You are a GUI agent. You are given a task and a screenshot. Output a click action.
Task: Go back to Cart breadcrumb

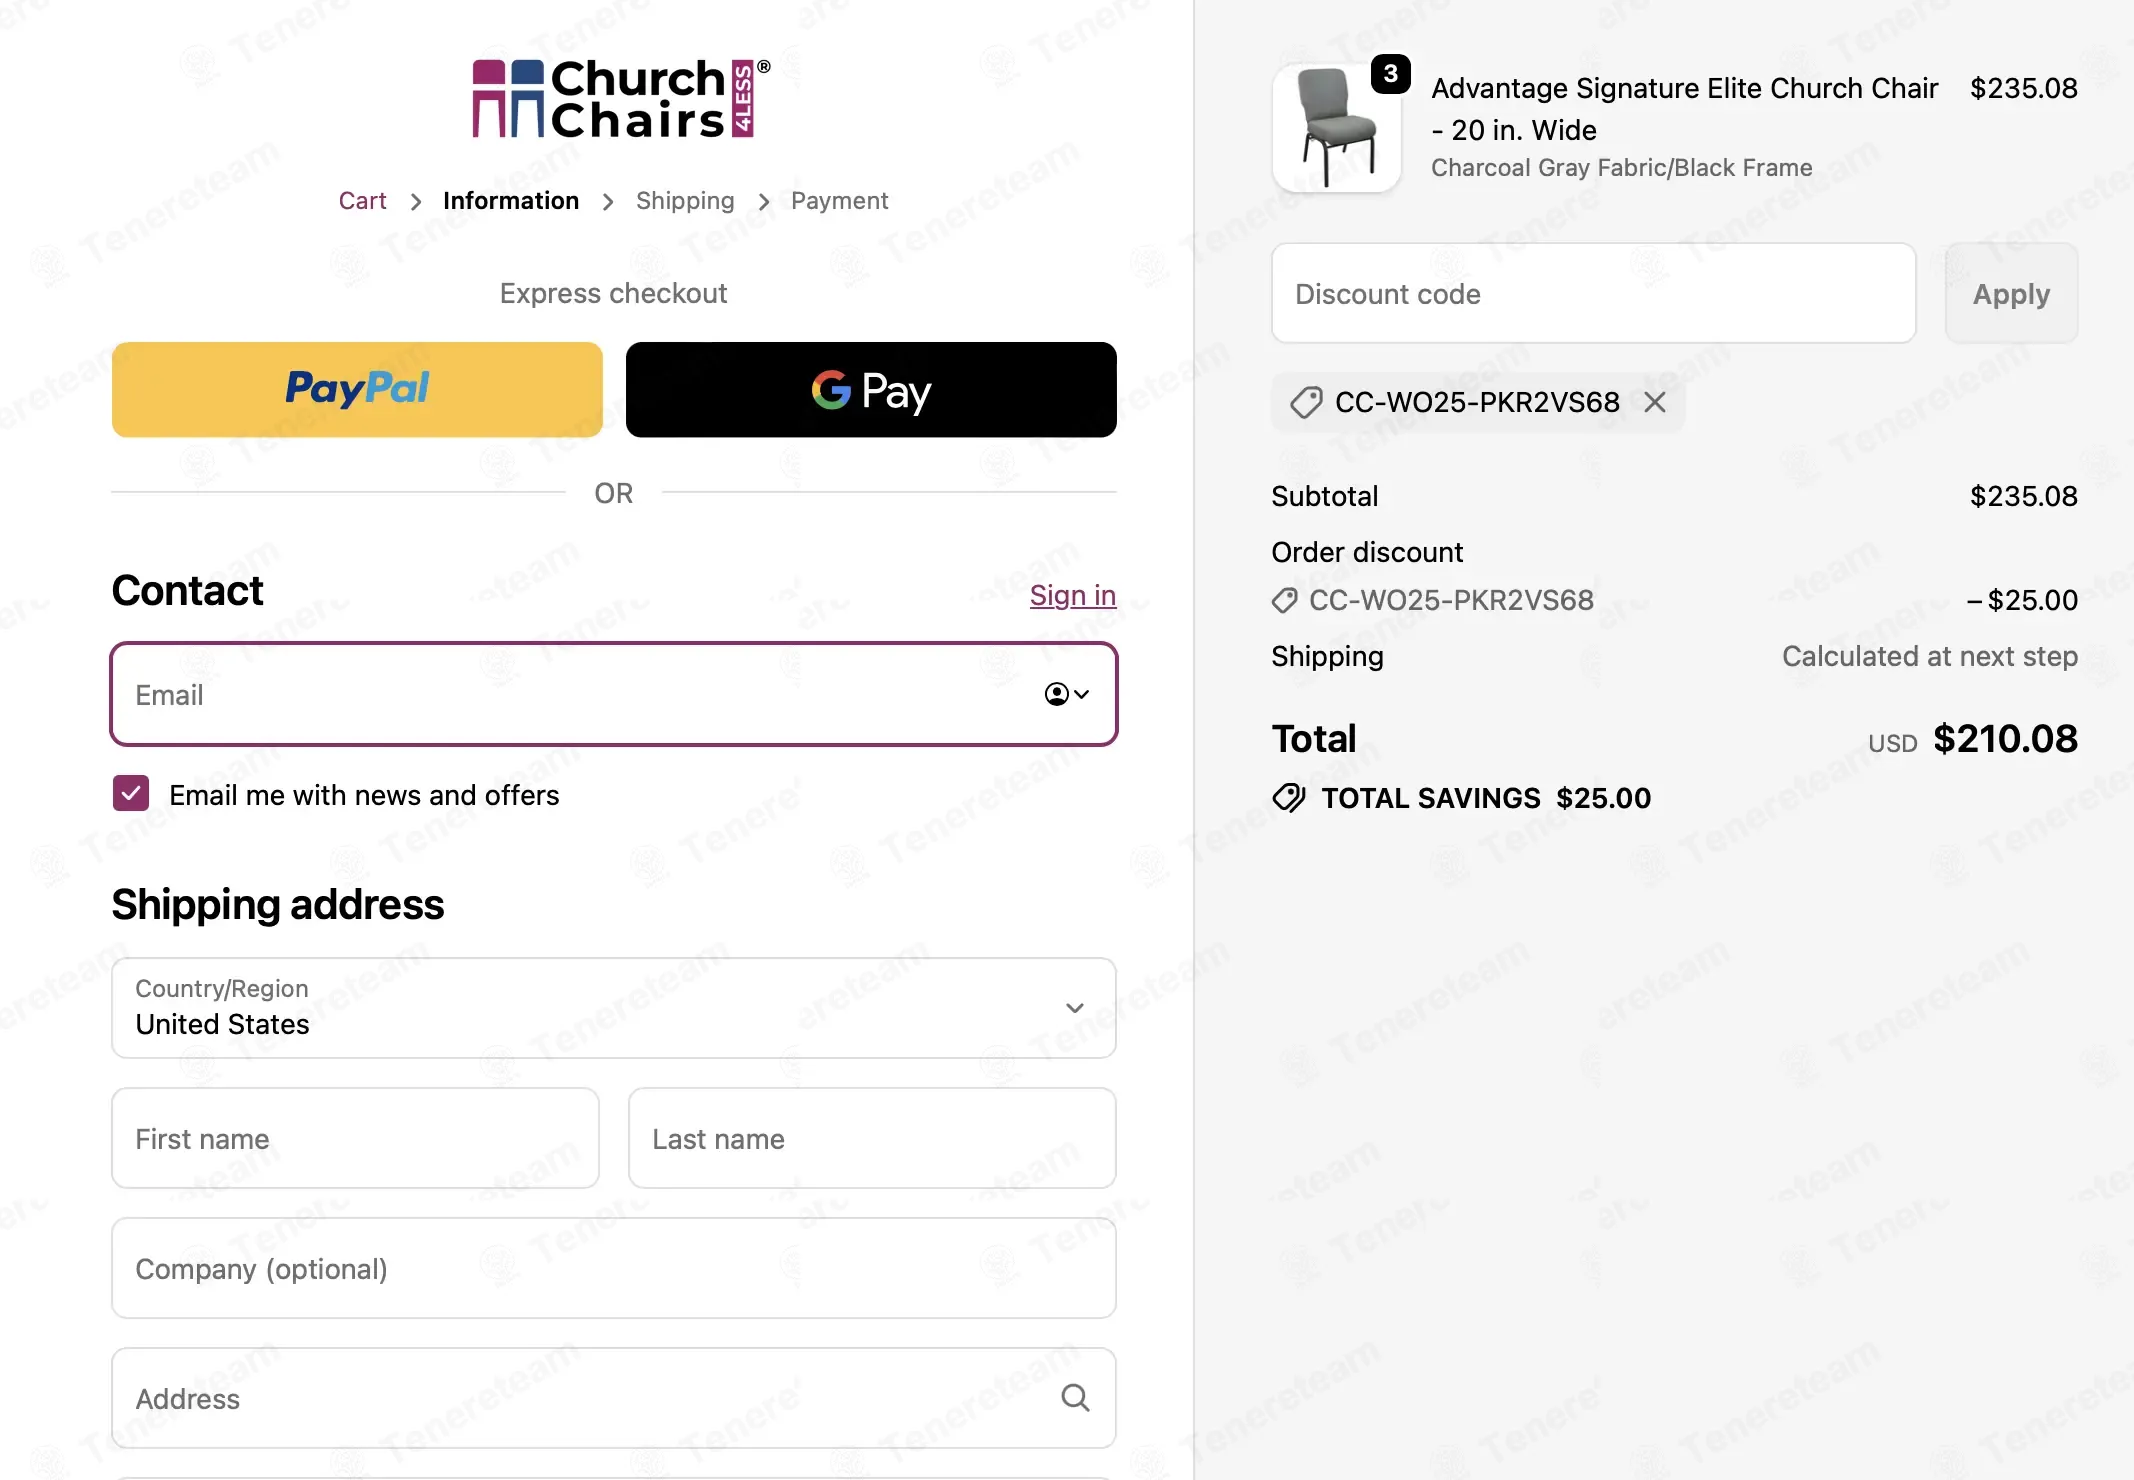pyautogui.click(x=362, y=201)
